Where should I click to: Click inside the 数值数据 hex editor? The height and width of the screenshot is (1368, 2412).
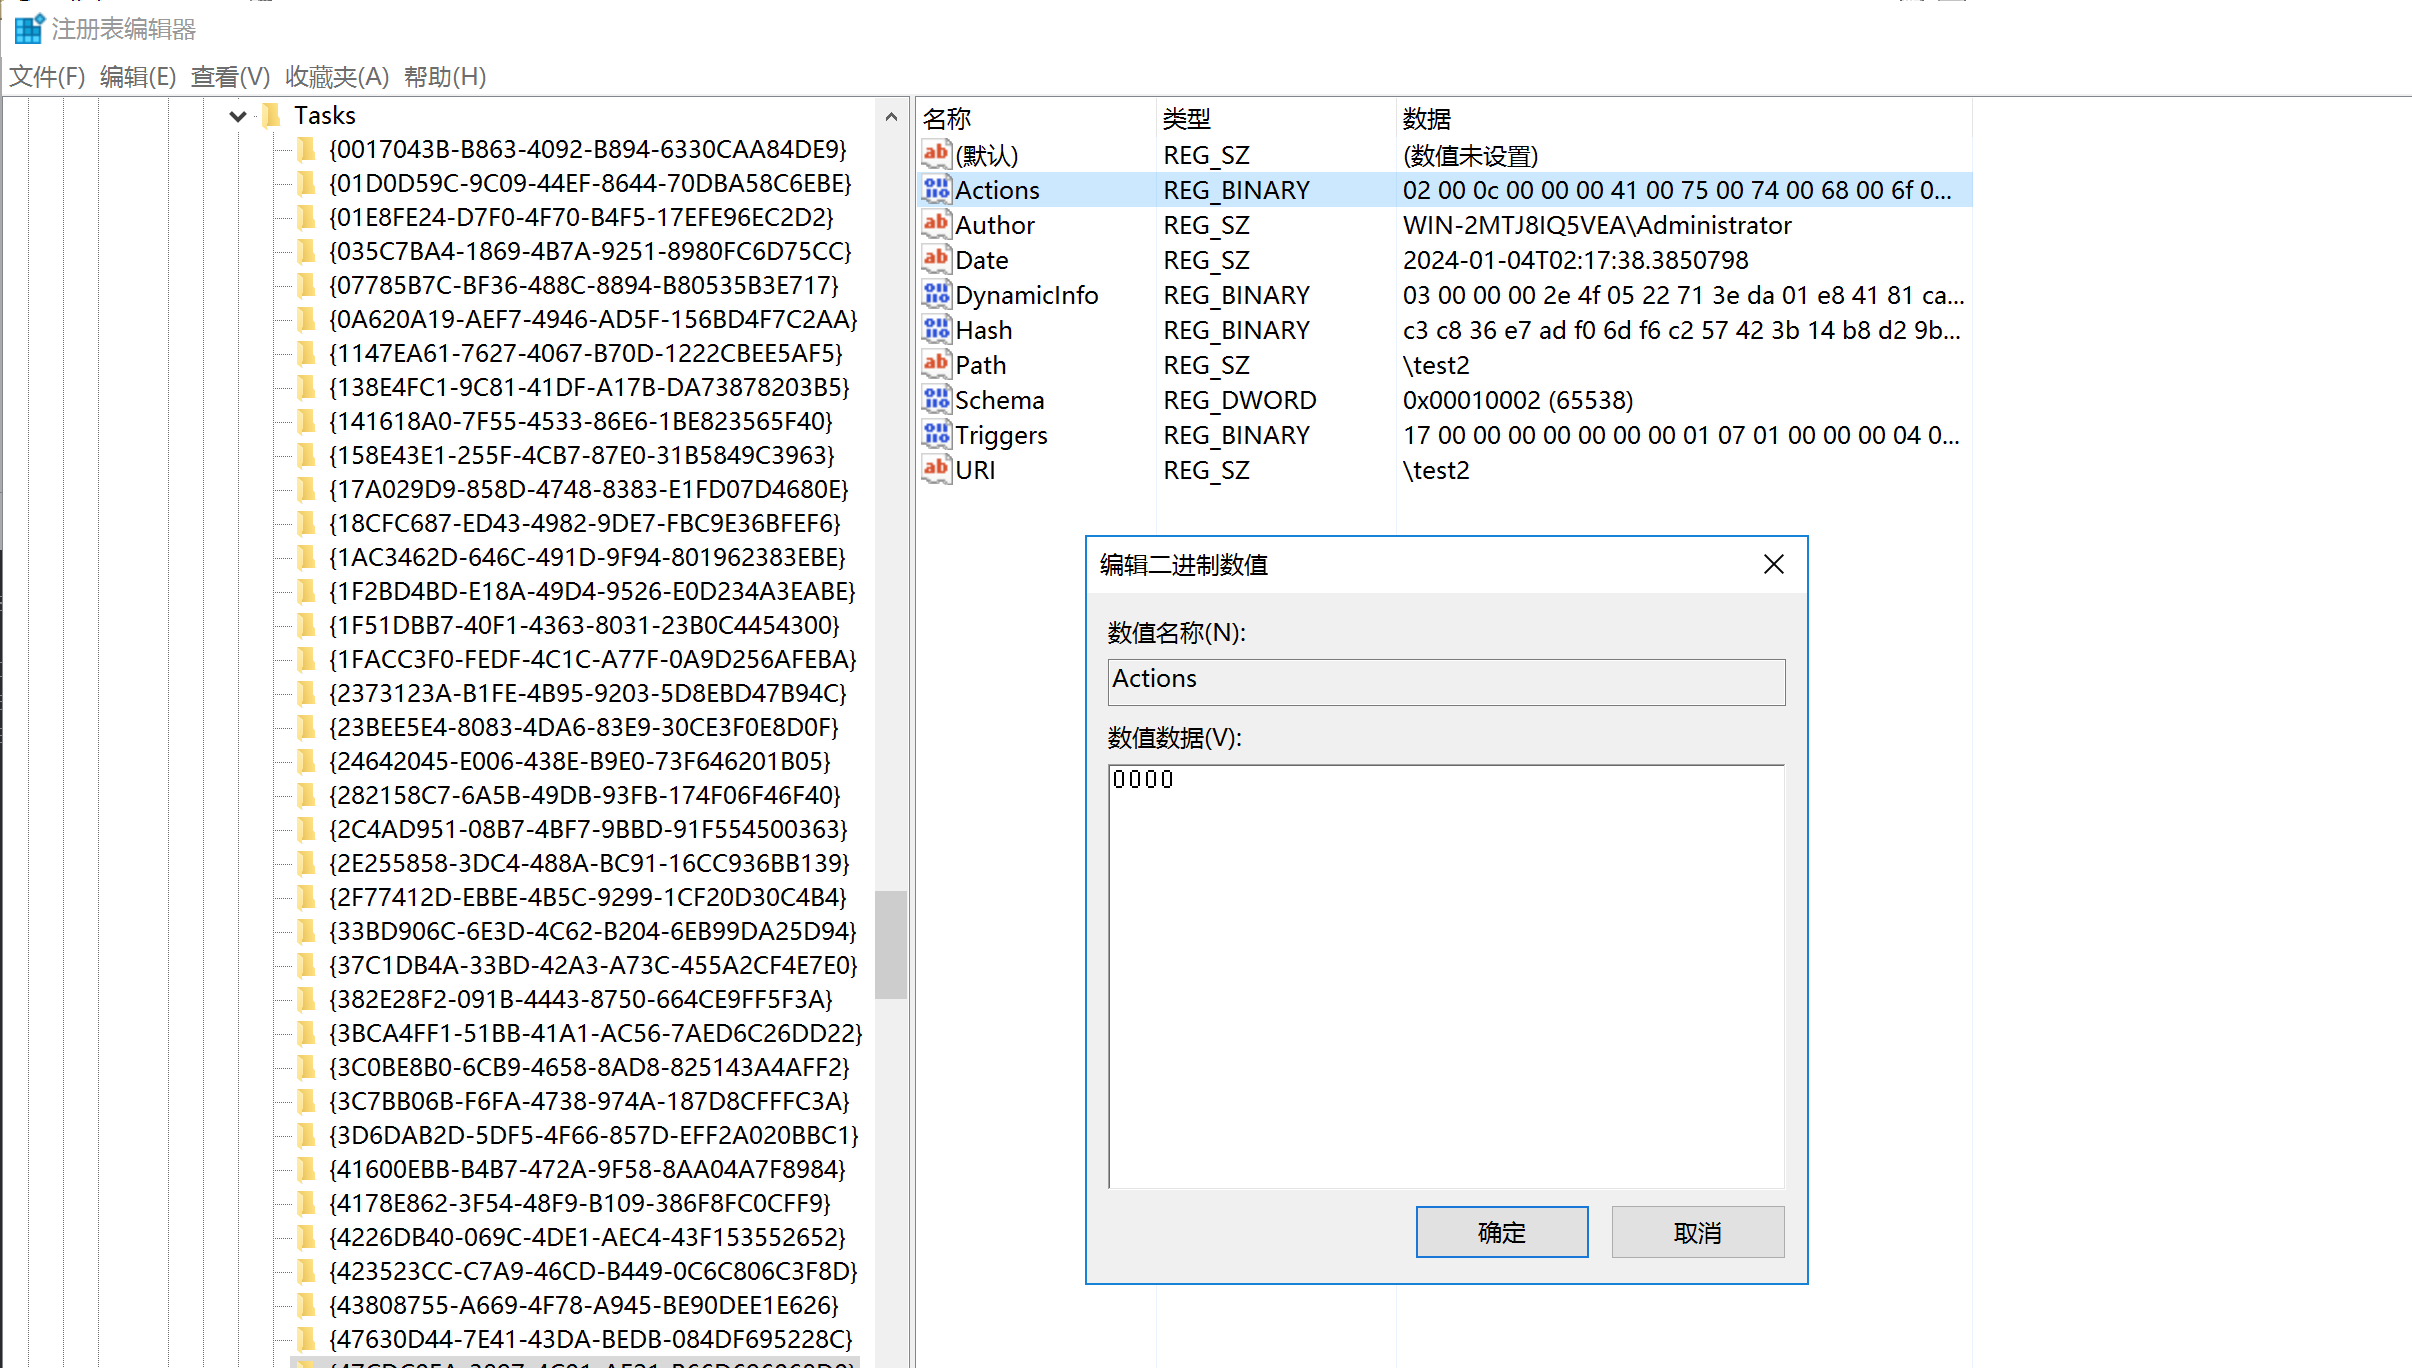coord(1445,975)
